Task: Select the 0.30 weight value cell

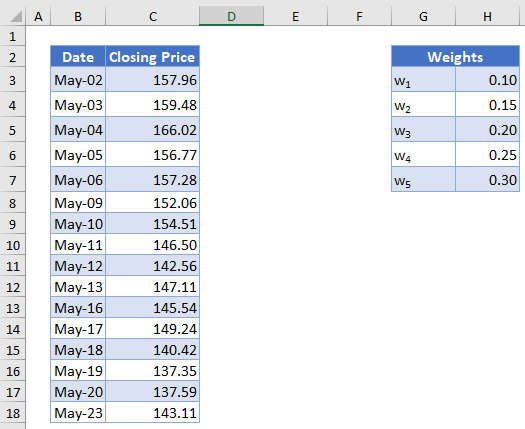Action: coord(488,180)
